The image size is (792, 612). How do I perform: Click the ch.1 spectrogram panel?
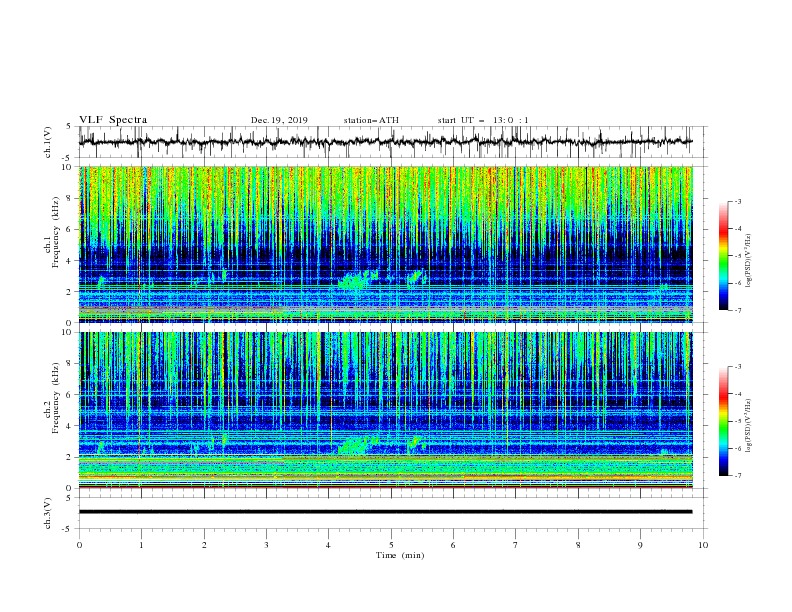tap(386, 244)
